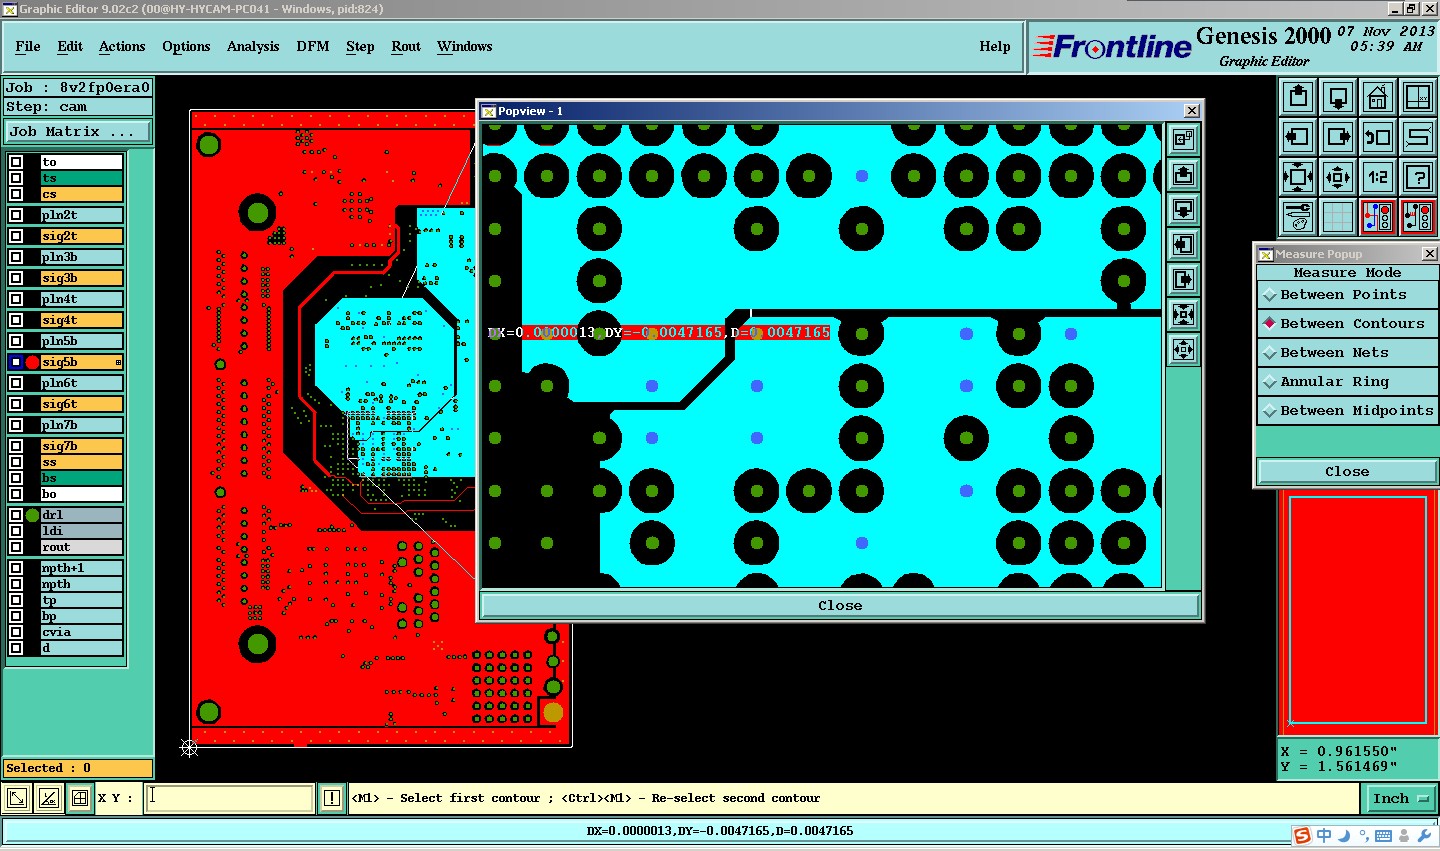Open the Analysis menu
Viewport: 1440px width, 851px height.
[x=253, y=47]
